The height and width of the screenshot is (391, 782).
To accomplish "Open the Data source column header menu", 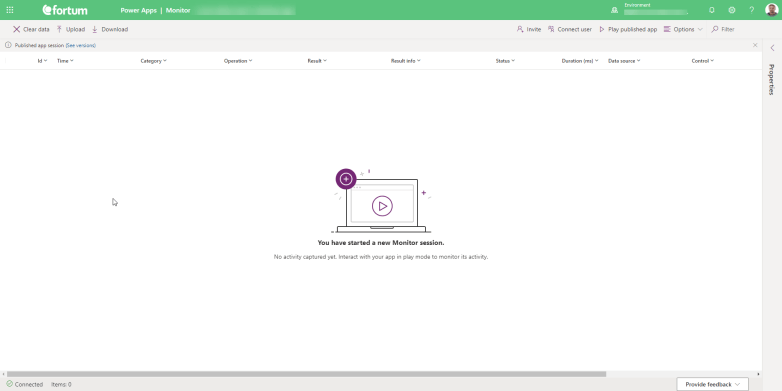I will pos(624,61).
